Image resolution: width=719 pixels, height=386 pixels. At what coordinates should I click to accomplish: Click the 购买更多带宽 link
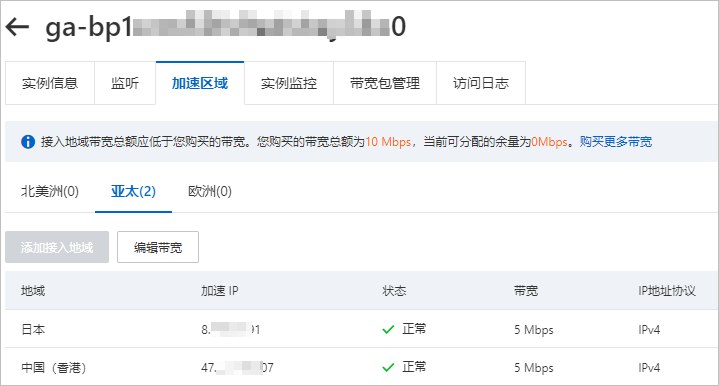click(x=616, y=142)
